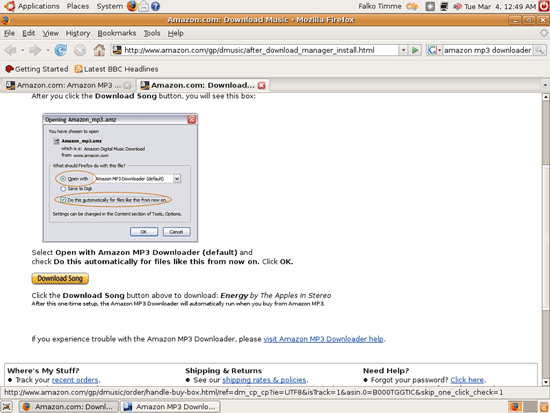Open the Edit menu

click(x=28, y=33)
